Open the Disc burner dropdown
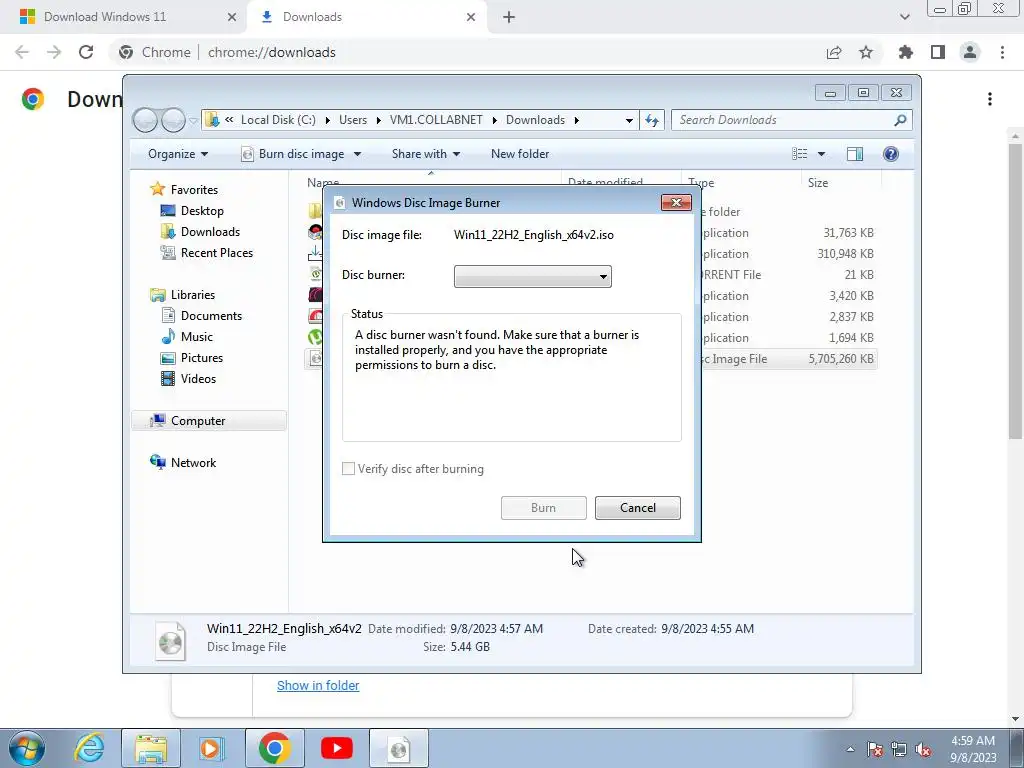The width and height of the screenshot is (1024, 768). (532, 276)
